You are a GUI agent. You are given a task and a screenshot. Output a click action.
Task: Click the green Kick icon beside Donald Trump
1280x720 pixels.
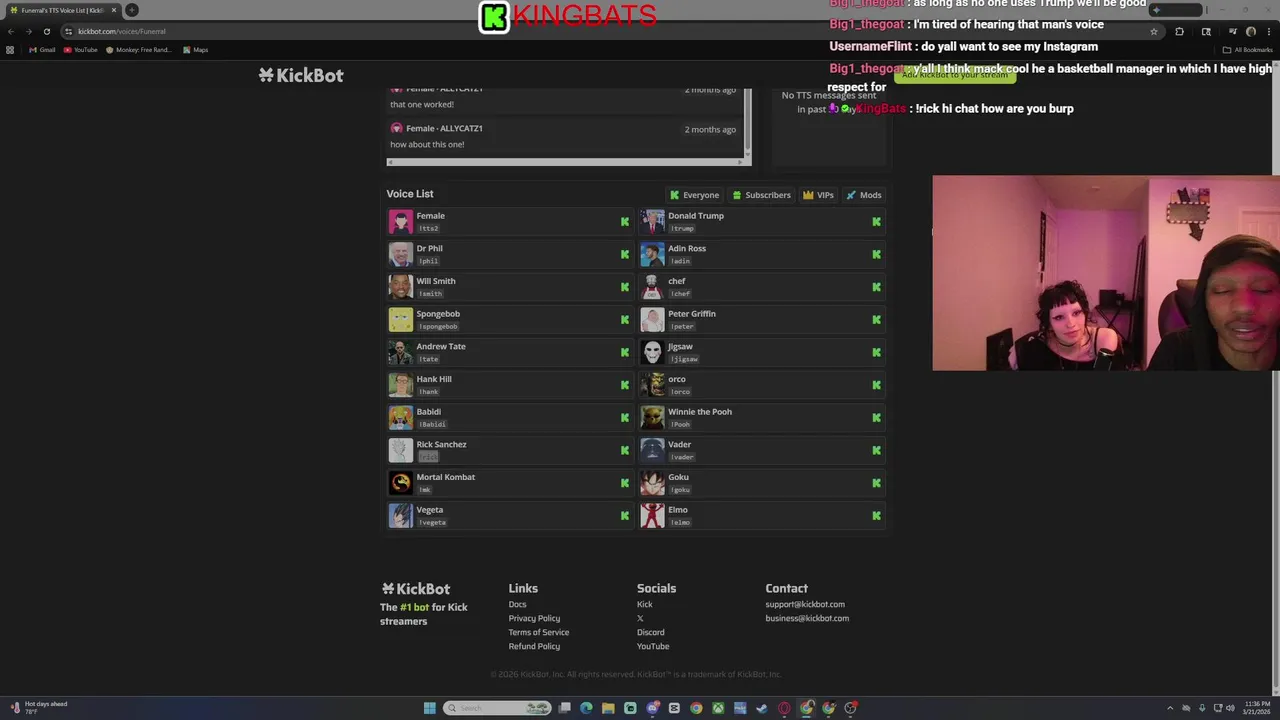click(x=876, y=222)
